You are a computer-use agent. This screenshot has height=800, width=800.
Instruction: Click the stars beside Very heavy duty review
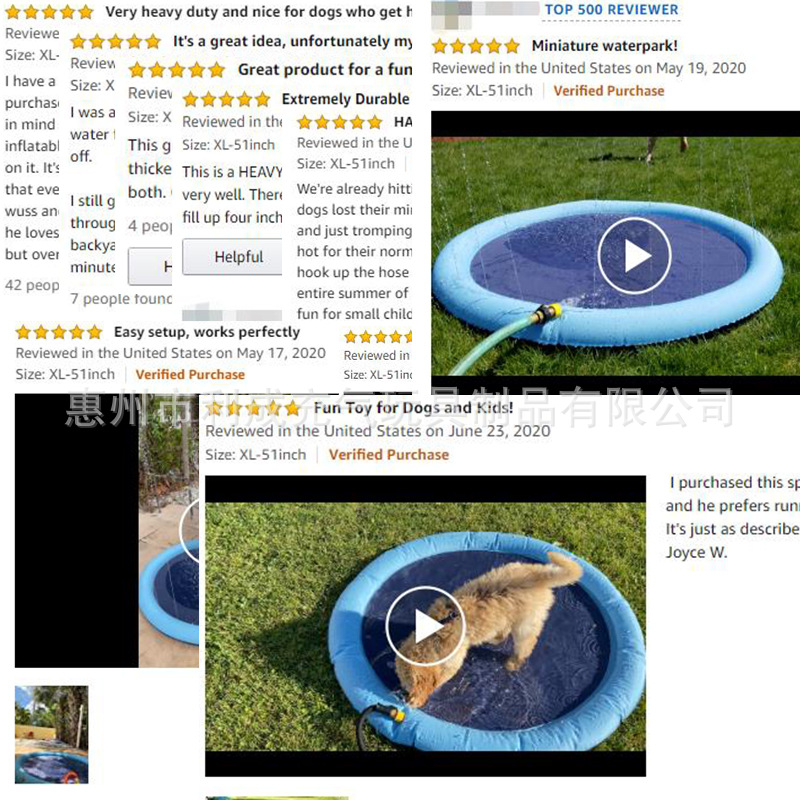(x=49, y=12)
